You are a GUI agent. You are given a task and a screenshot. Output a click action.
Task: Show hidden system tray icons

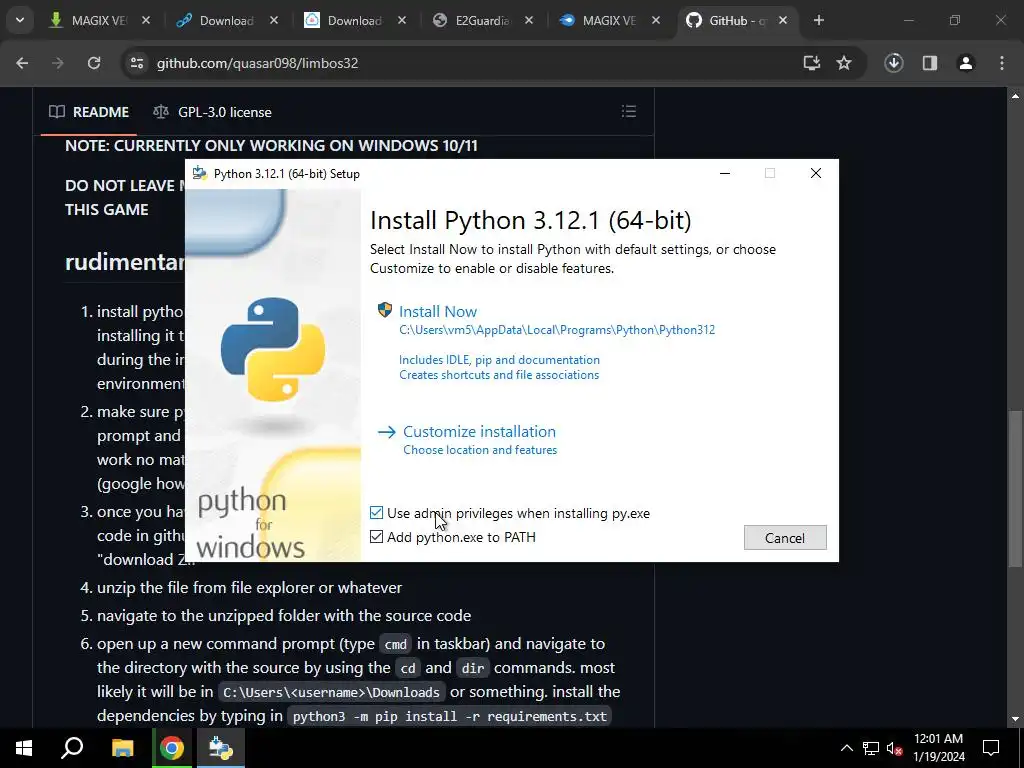(x=846, y=748)
